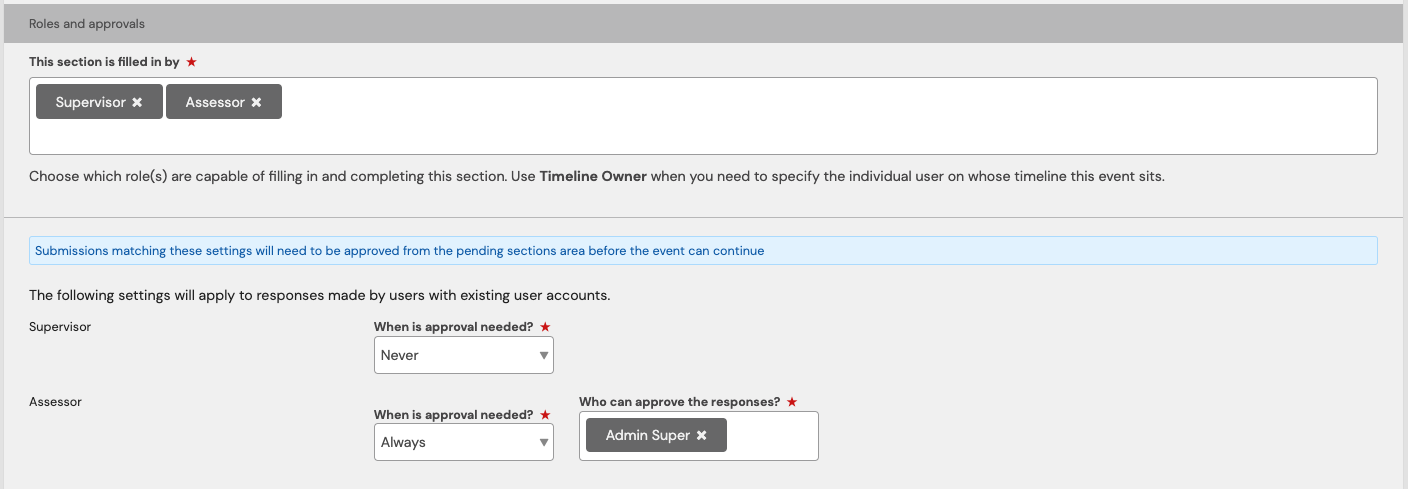Image resolution: width=1408 pixels, height=489 pixels.
Task: Click Assessor row's "When is approval needed?" label
Action: coord(455,414)
